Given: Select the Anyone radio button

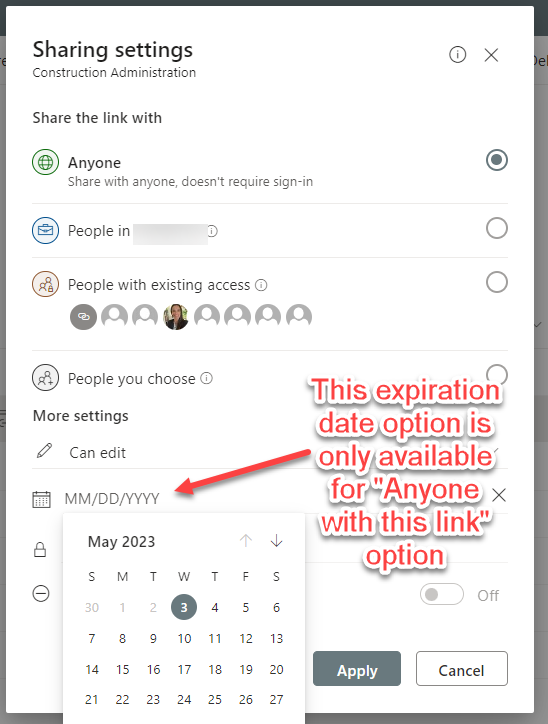Looking at the screenshot, I should [497, 160].
